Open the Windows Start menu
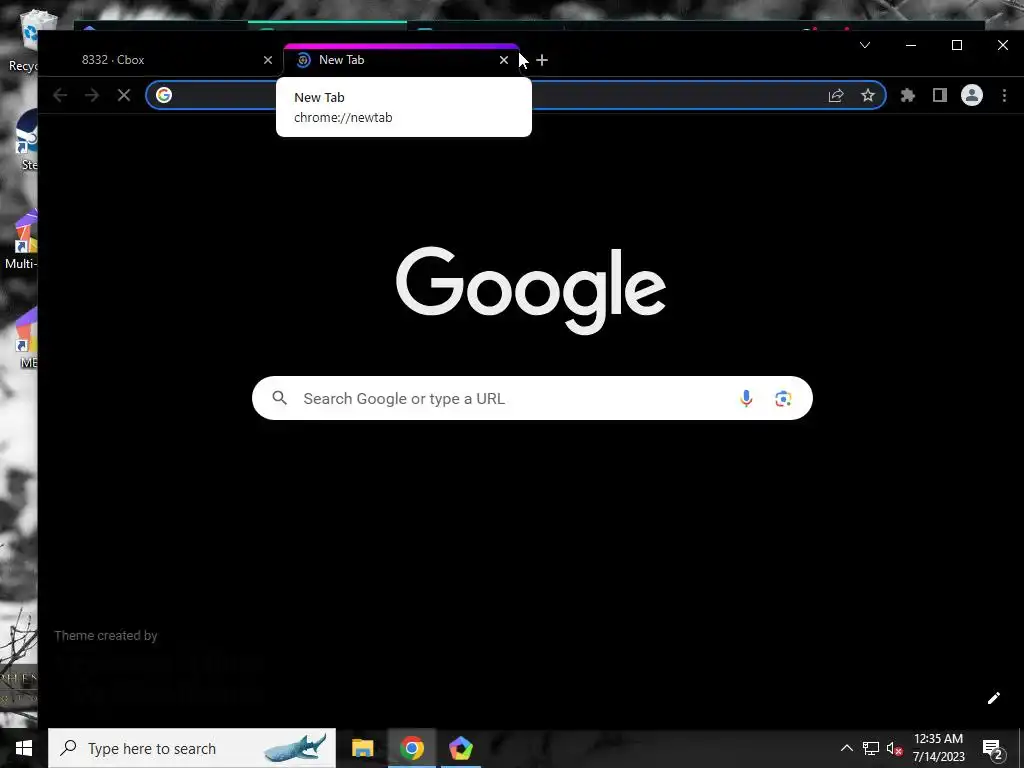This screenshot has width=1024, height=768. click(x=24, y=748)
